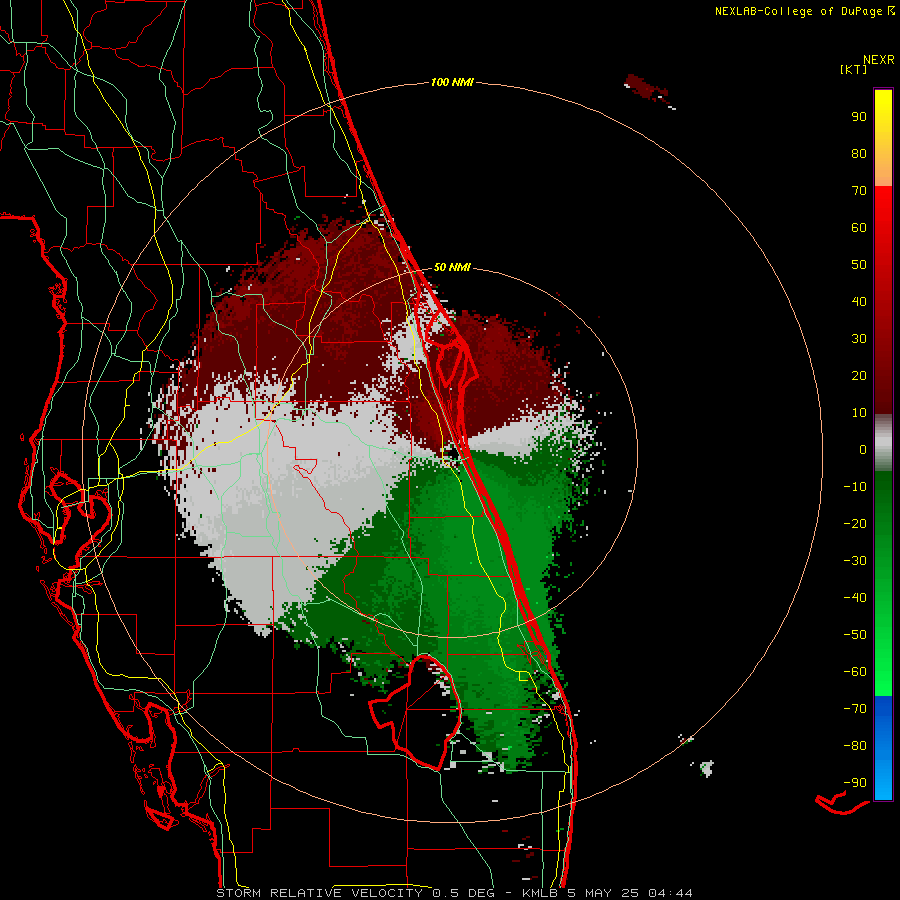Click the 50 value on the velocity scale

(x=859, y=265)
